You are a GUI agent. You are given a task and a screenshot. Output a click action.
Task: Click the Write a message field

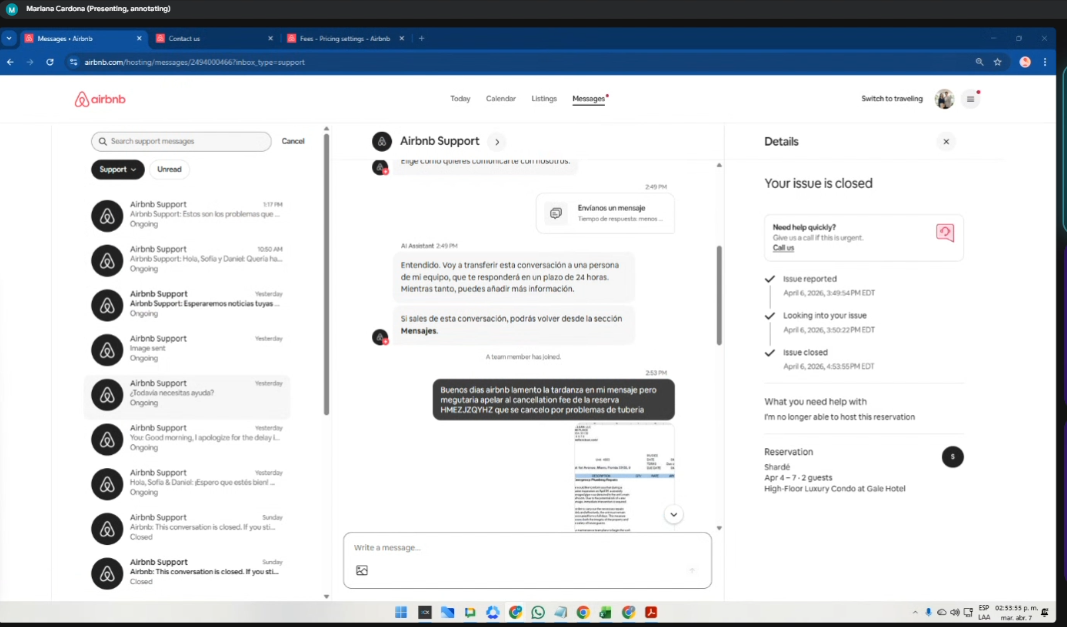click(x=527, y=547)
